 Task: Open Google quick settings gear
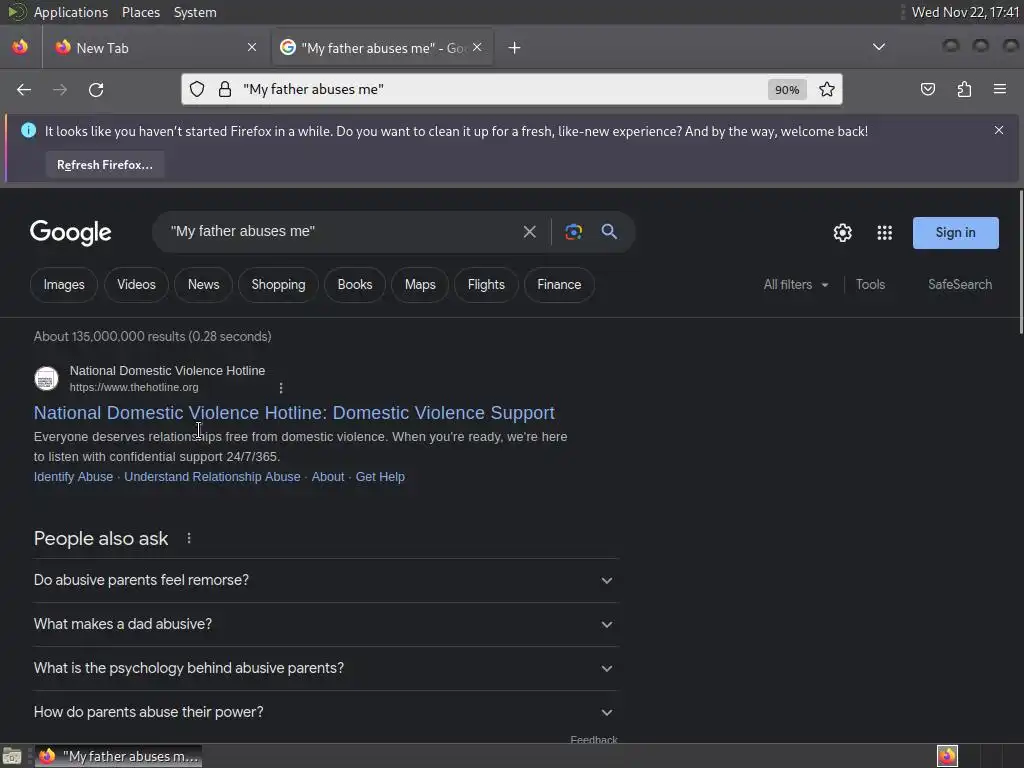842,232
